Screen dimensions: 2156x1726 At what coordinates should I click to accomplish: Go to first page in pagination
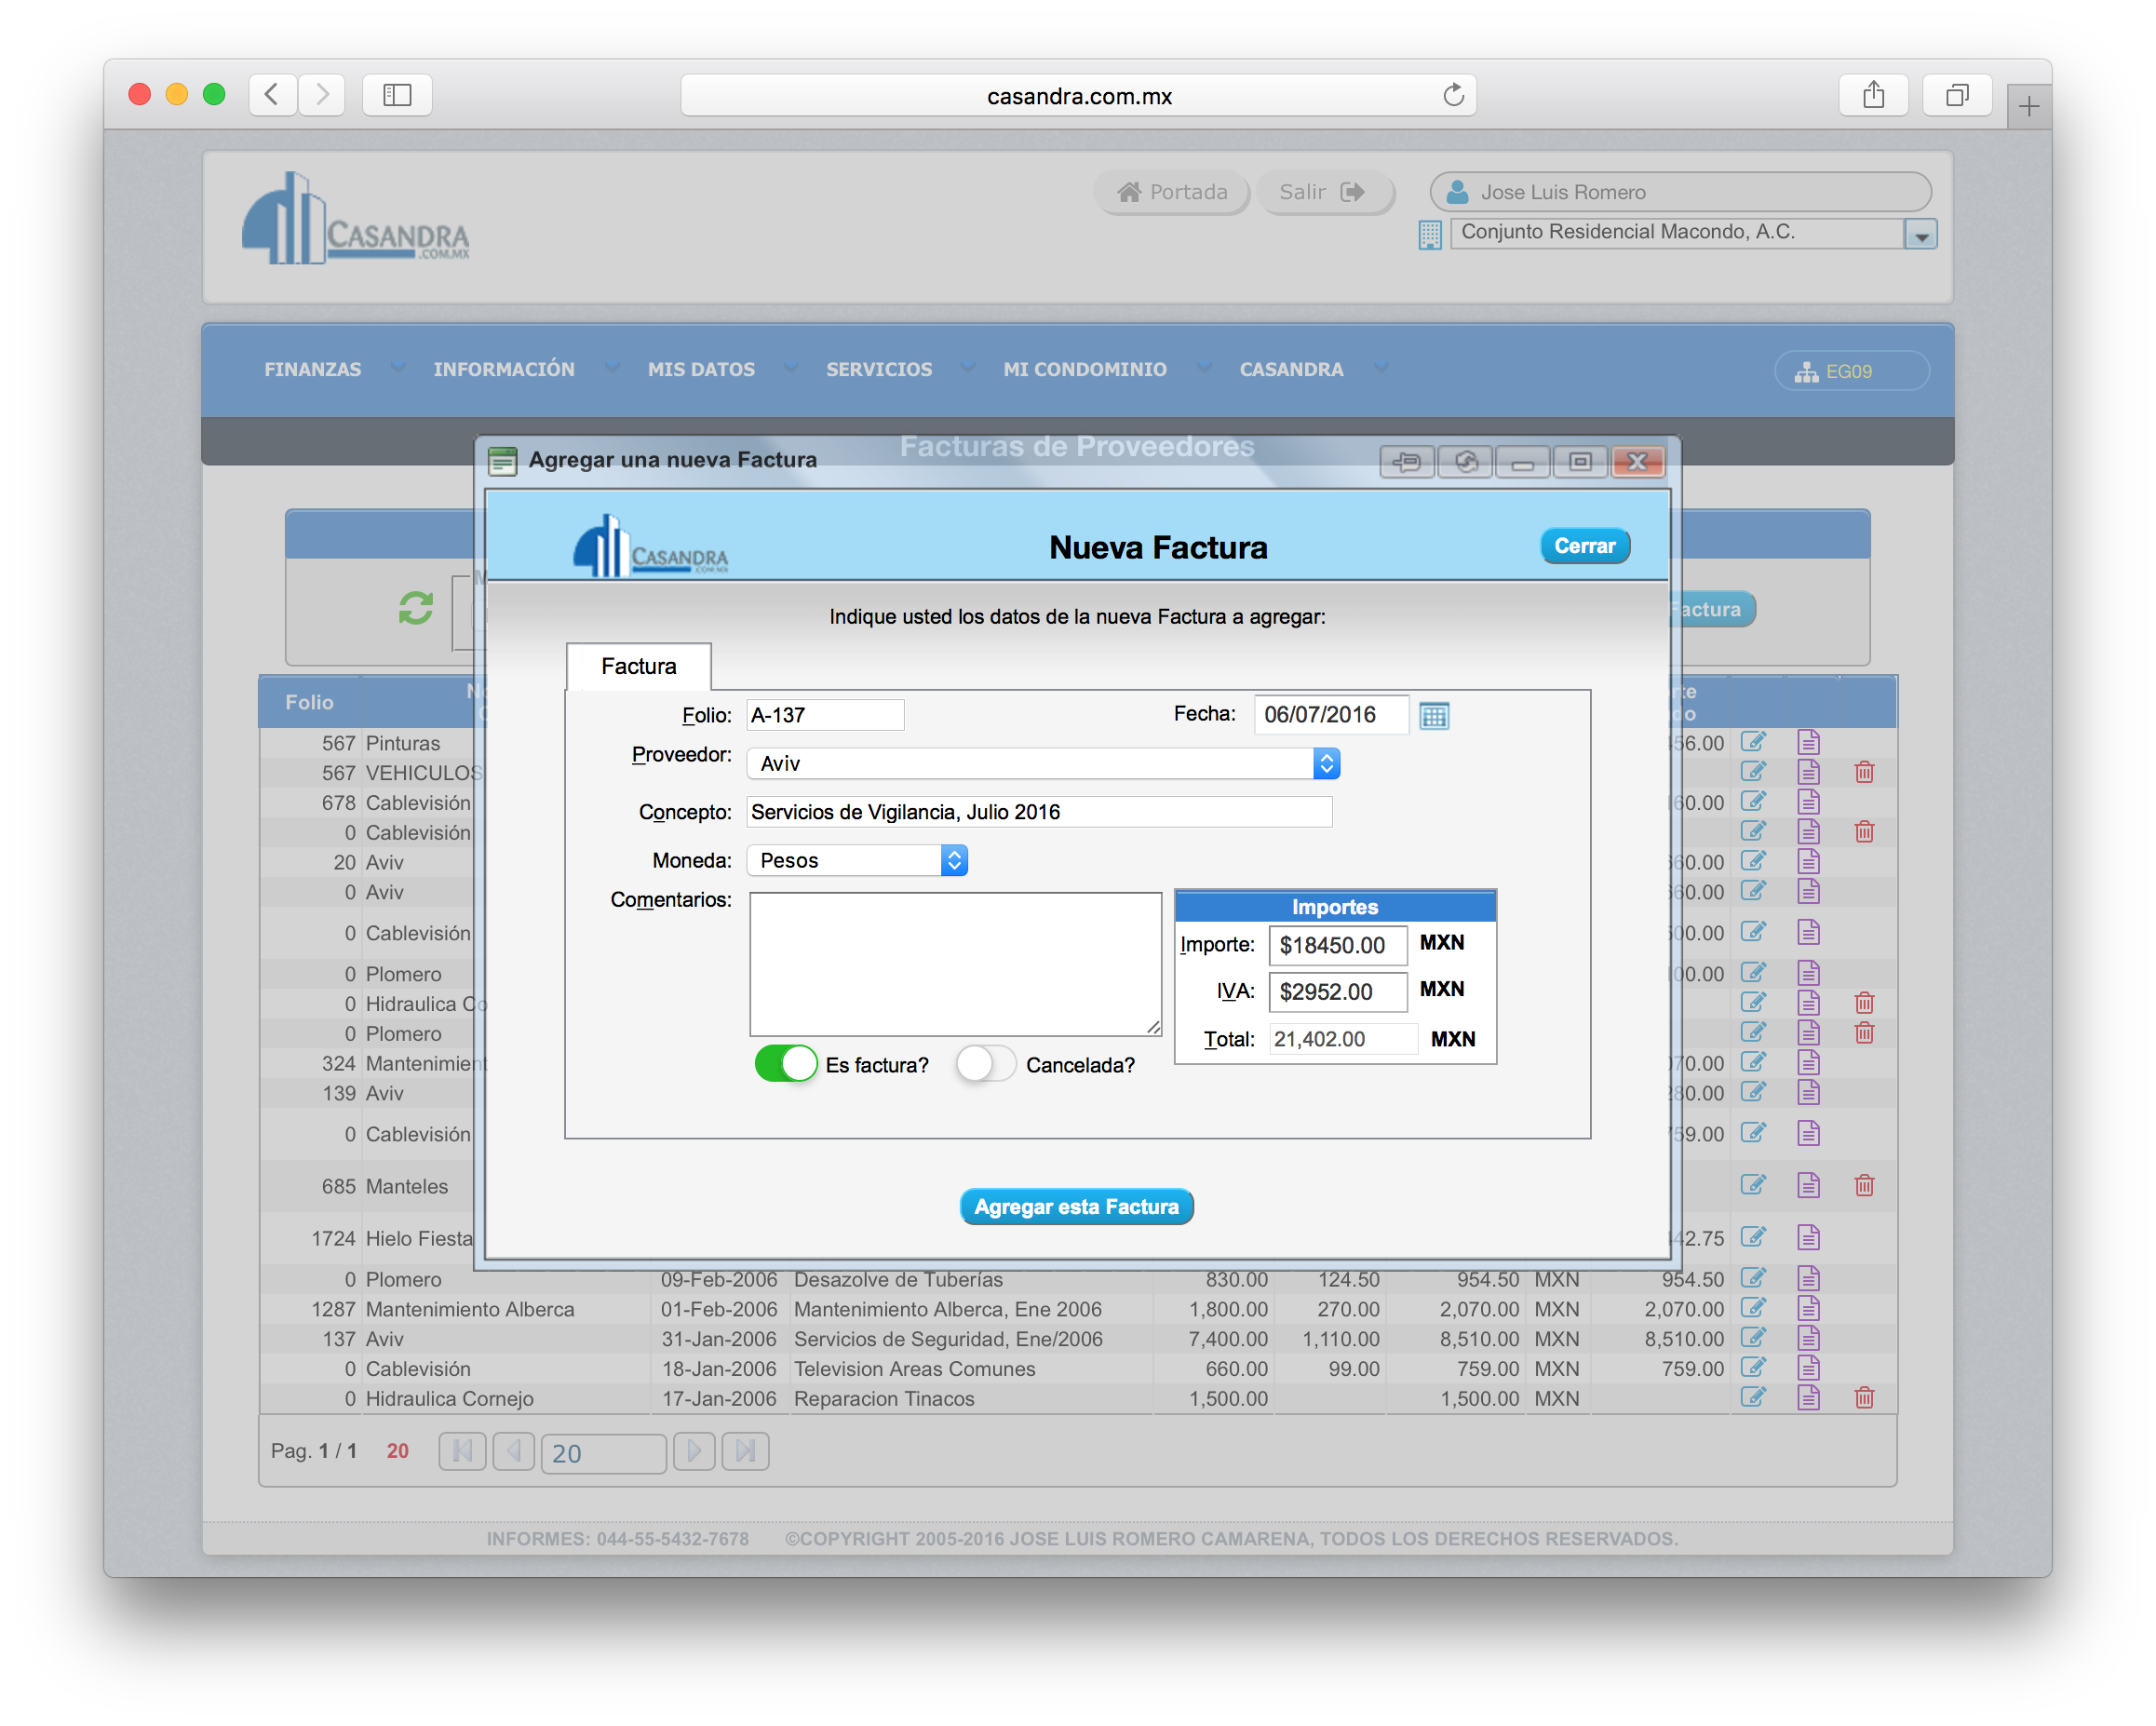pyautogui.click(x=462, y=1451)
